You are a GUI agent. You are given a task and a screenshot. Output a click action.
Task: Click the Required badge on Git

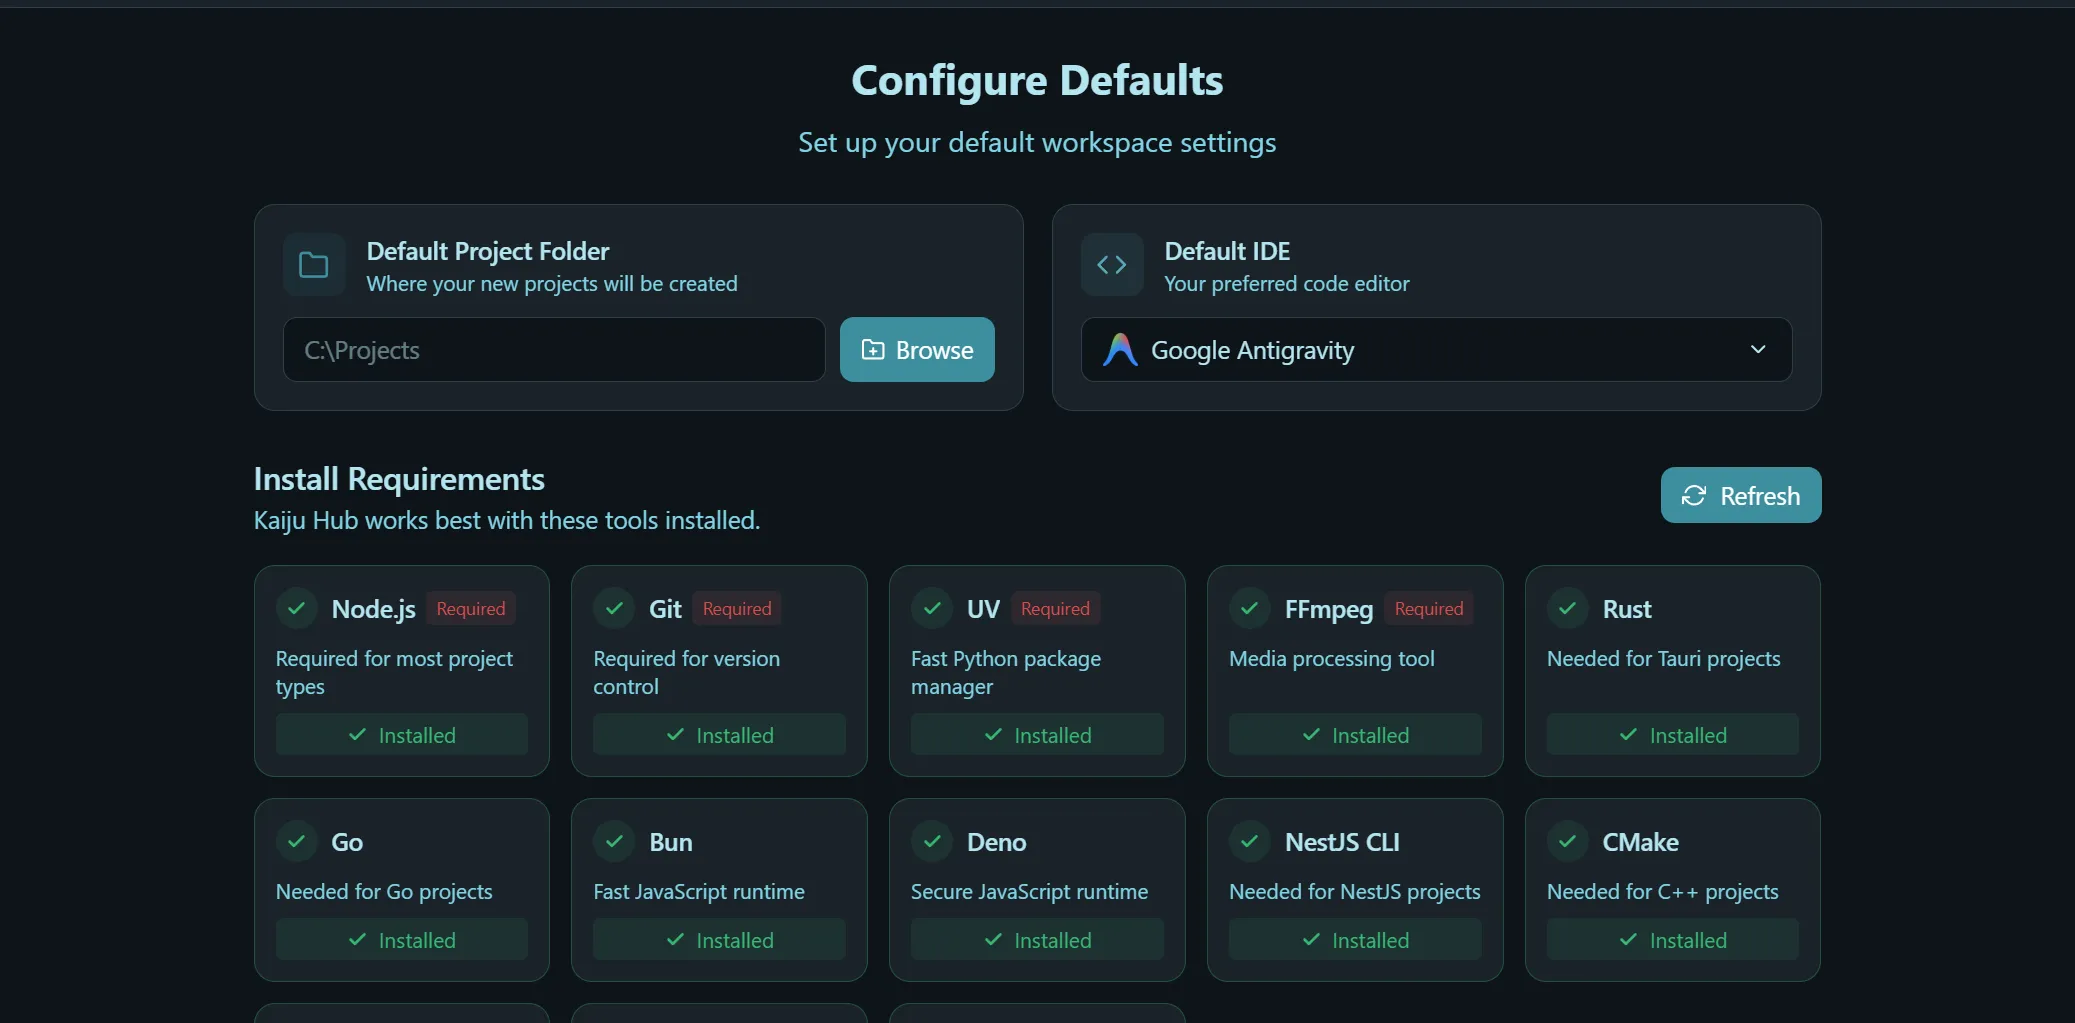point(737,609)
